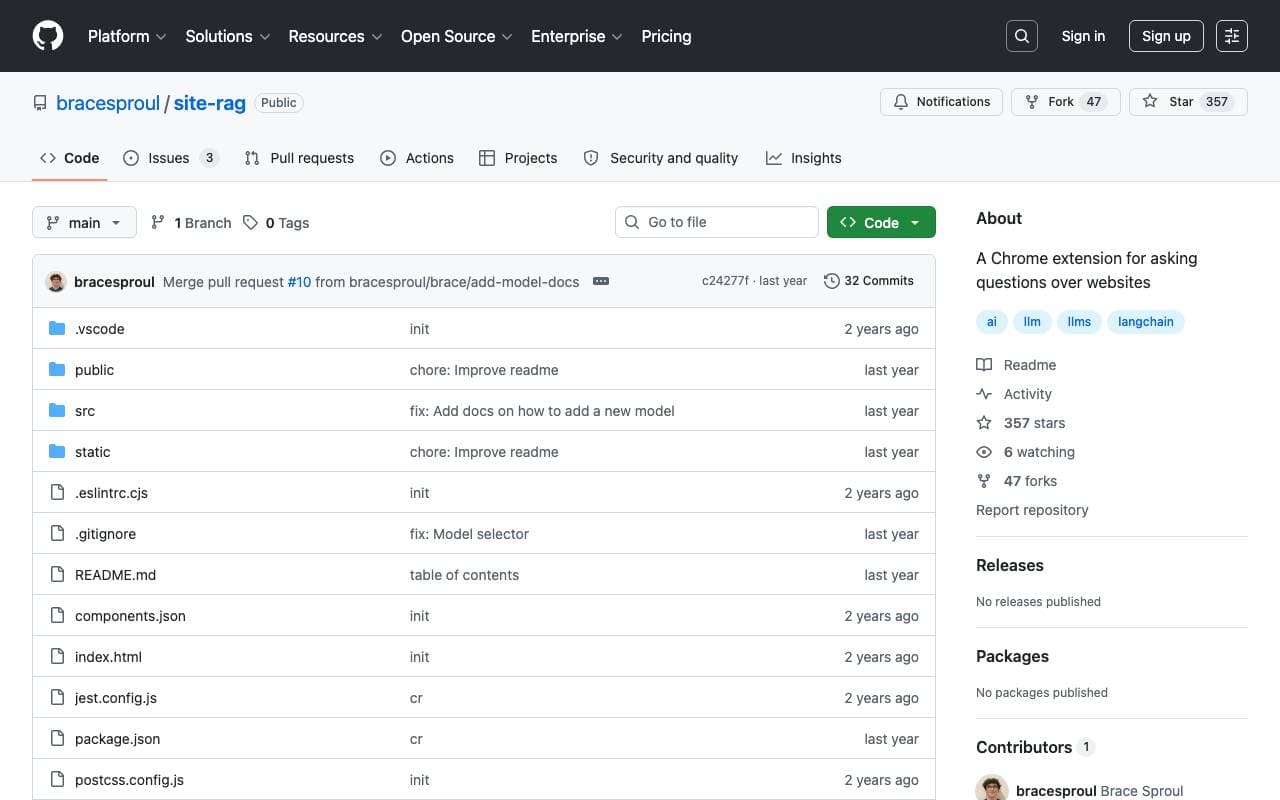Screen dimensions: 1280x800
Task: Click the postcss.config.js file icon
Action: point(57,780)
